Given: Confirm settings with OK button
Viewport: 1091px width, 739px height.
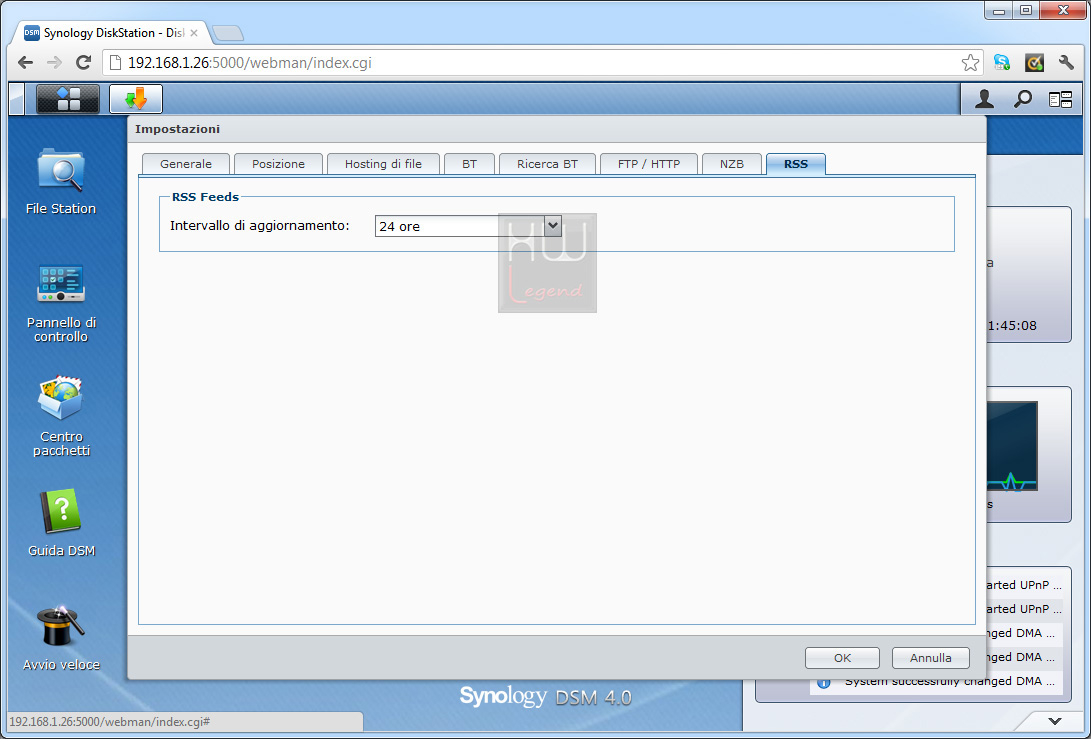Looking at the screenshot, I should [843, 658].
